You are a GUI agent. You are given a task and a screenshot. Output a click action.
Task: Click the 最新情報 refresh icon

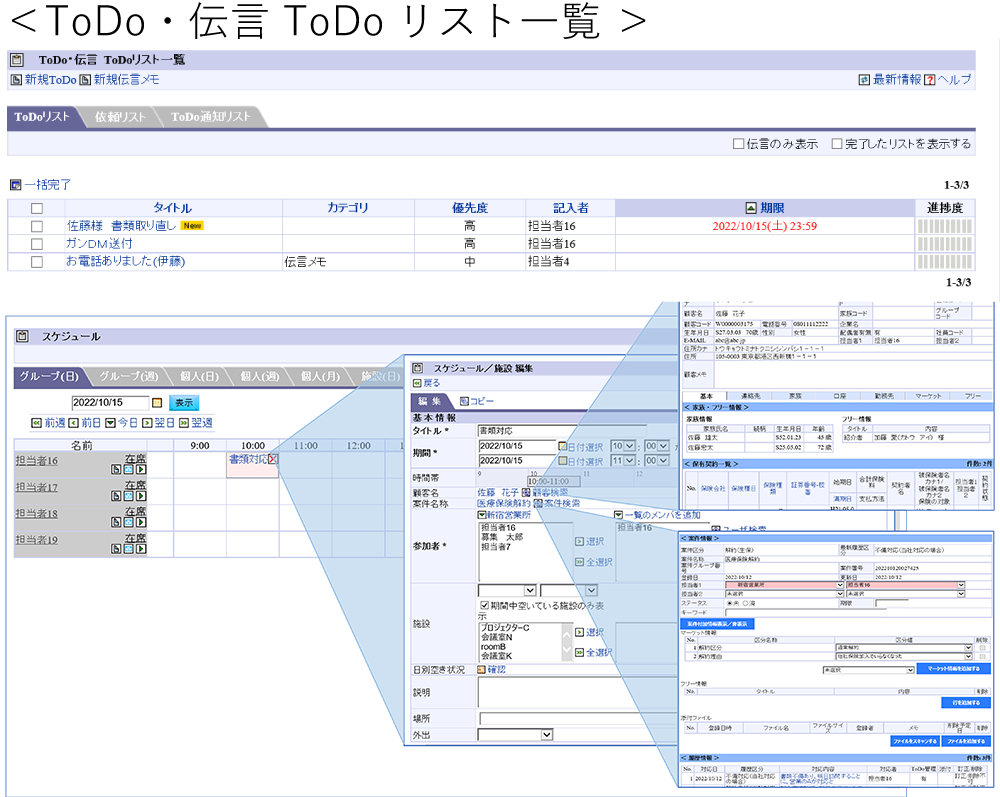[864, 80]
